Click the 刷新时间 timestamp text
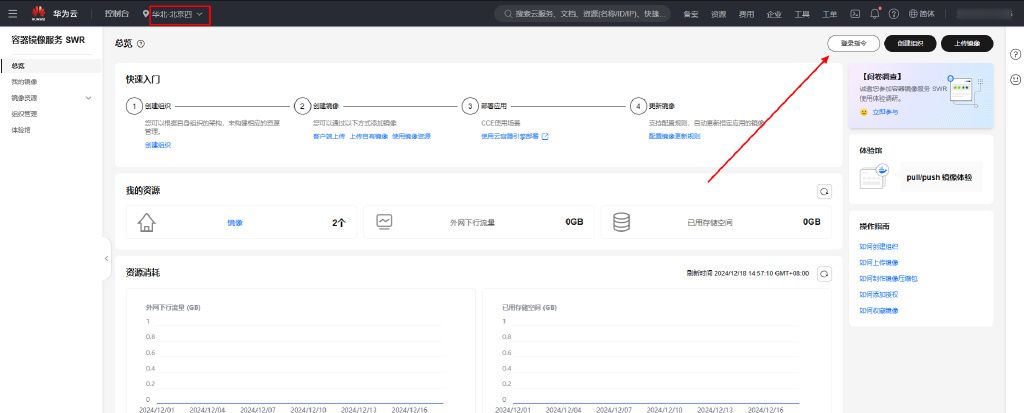The image size is (1024, 413). pos(748,273)
